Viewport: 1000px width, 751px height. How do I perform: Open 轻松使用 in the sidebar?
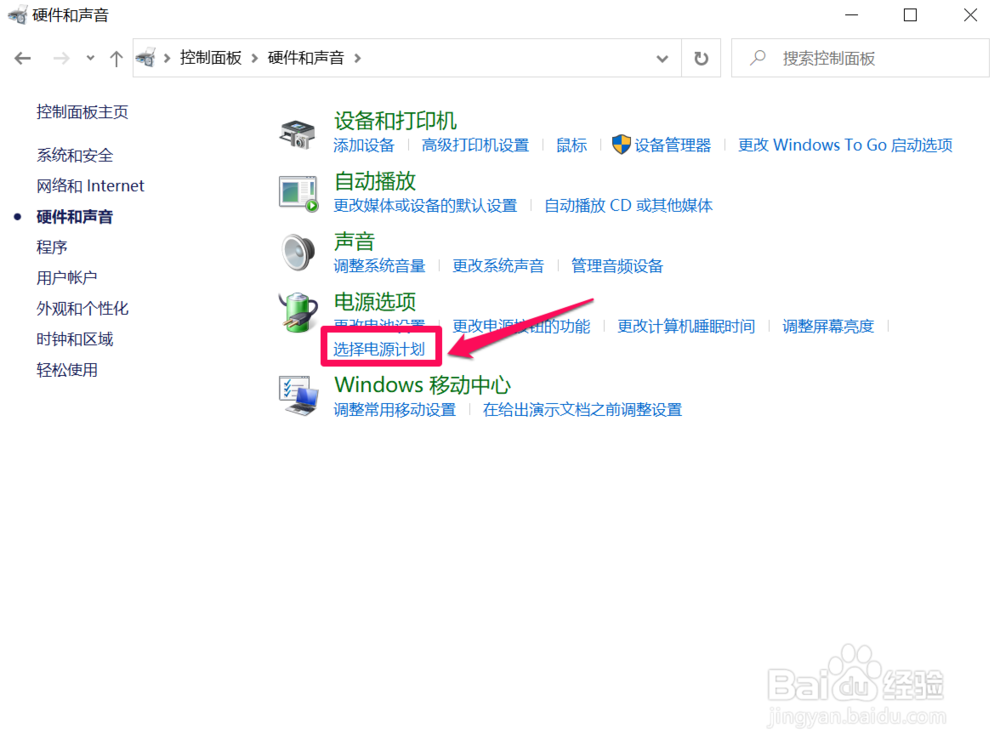tap(67, 370)
